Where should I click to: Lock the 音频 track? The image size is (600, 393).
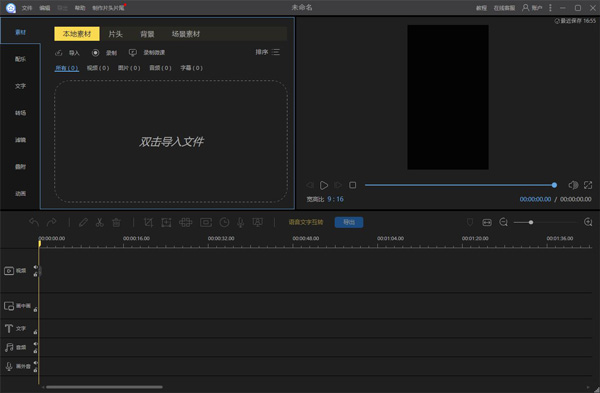[36, 351]
